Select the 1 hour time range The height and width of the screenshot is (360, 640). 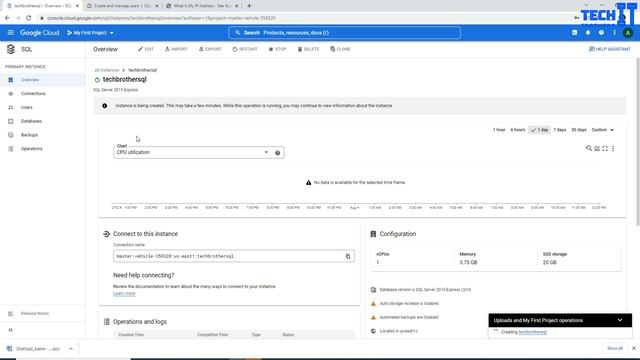[x=499, y=130]
